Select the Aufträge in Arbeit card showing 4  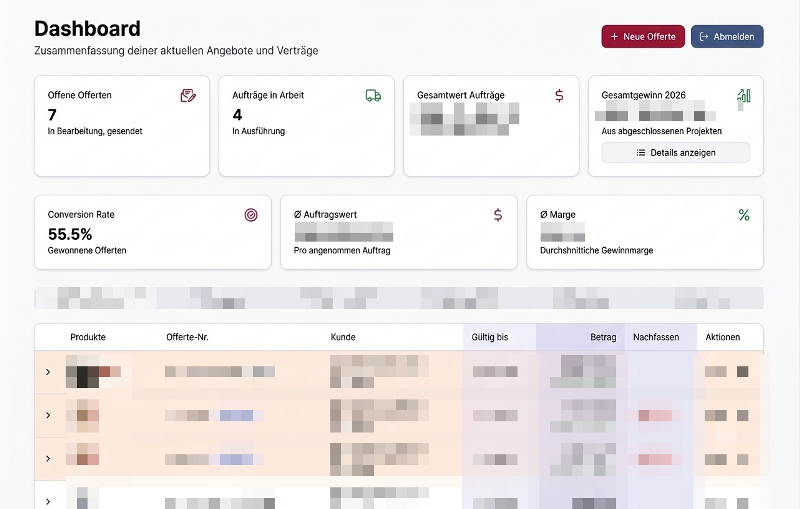pyautogui.click(x=307, y=126)
